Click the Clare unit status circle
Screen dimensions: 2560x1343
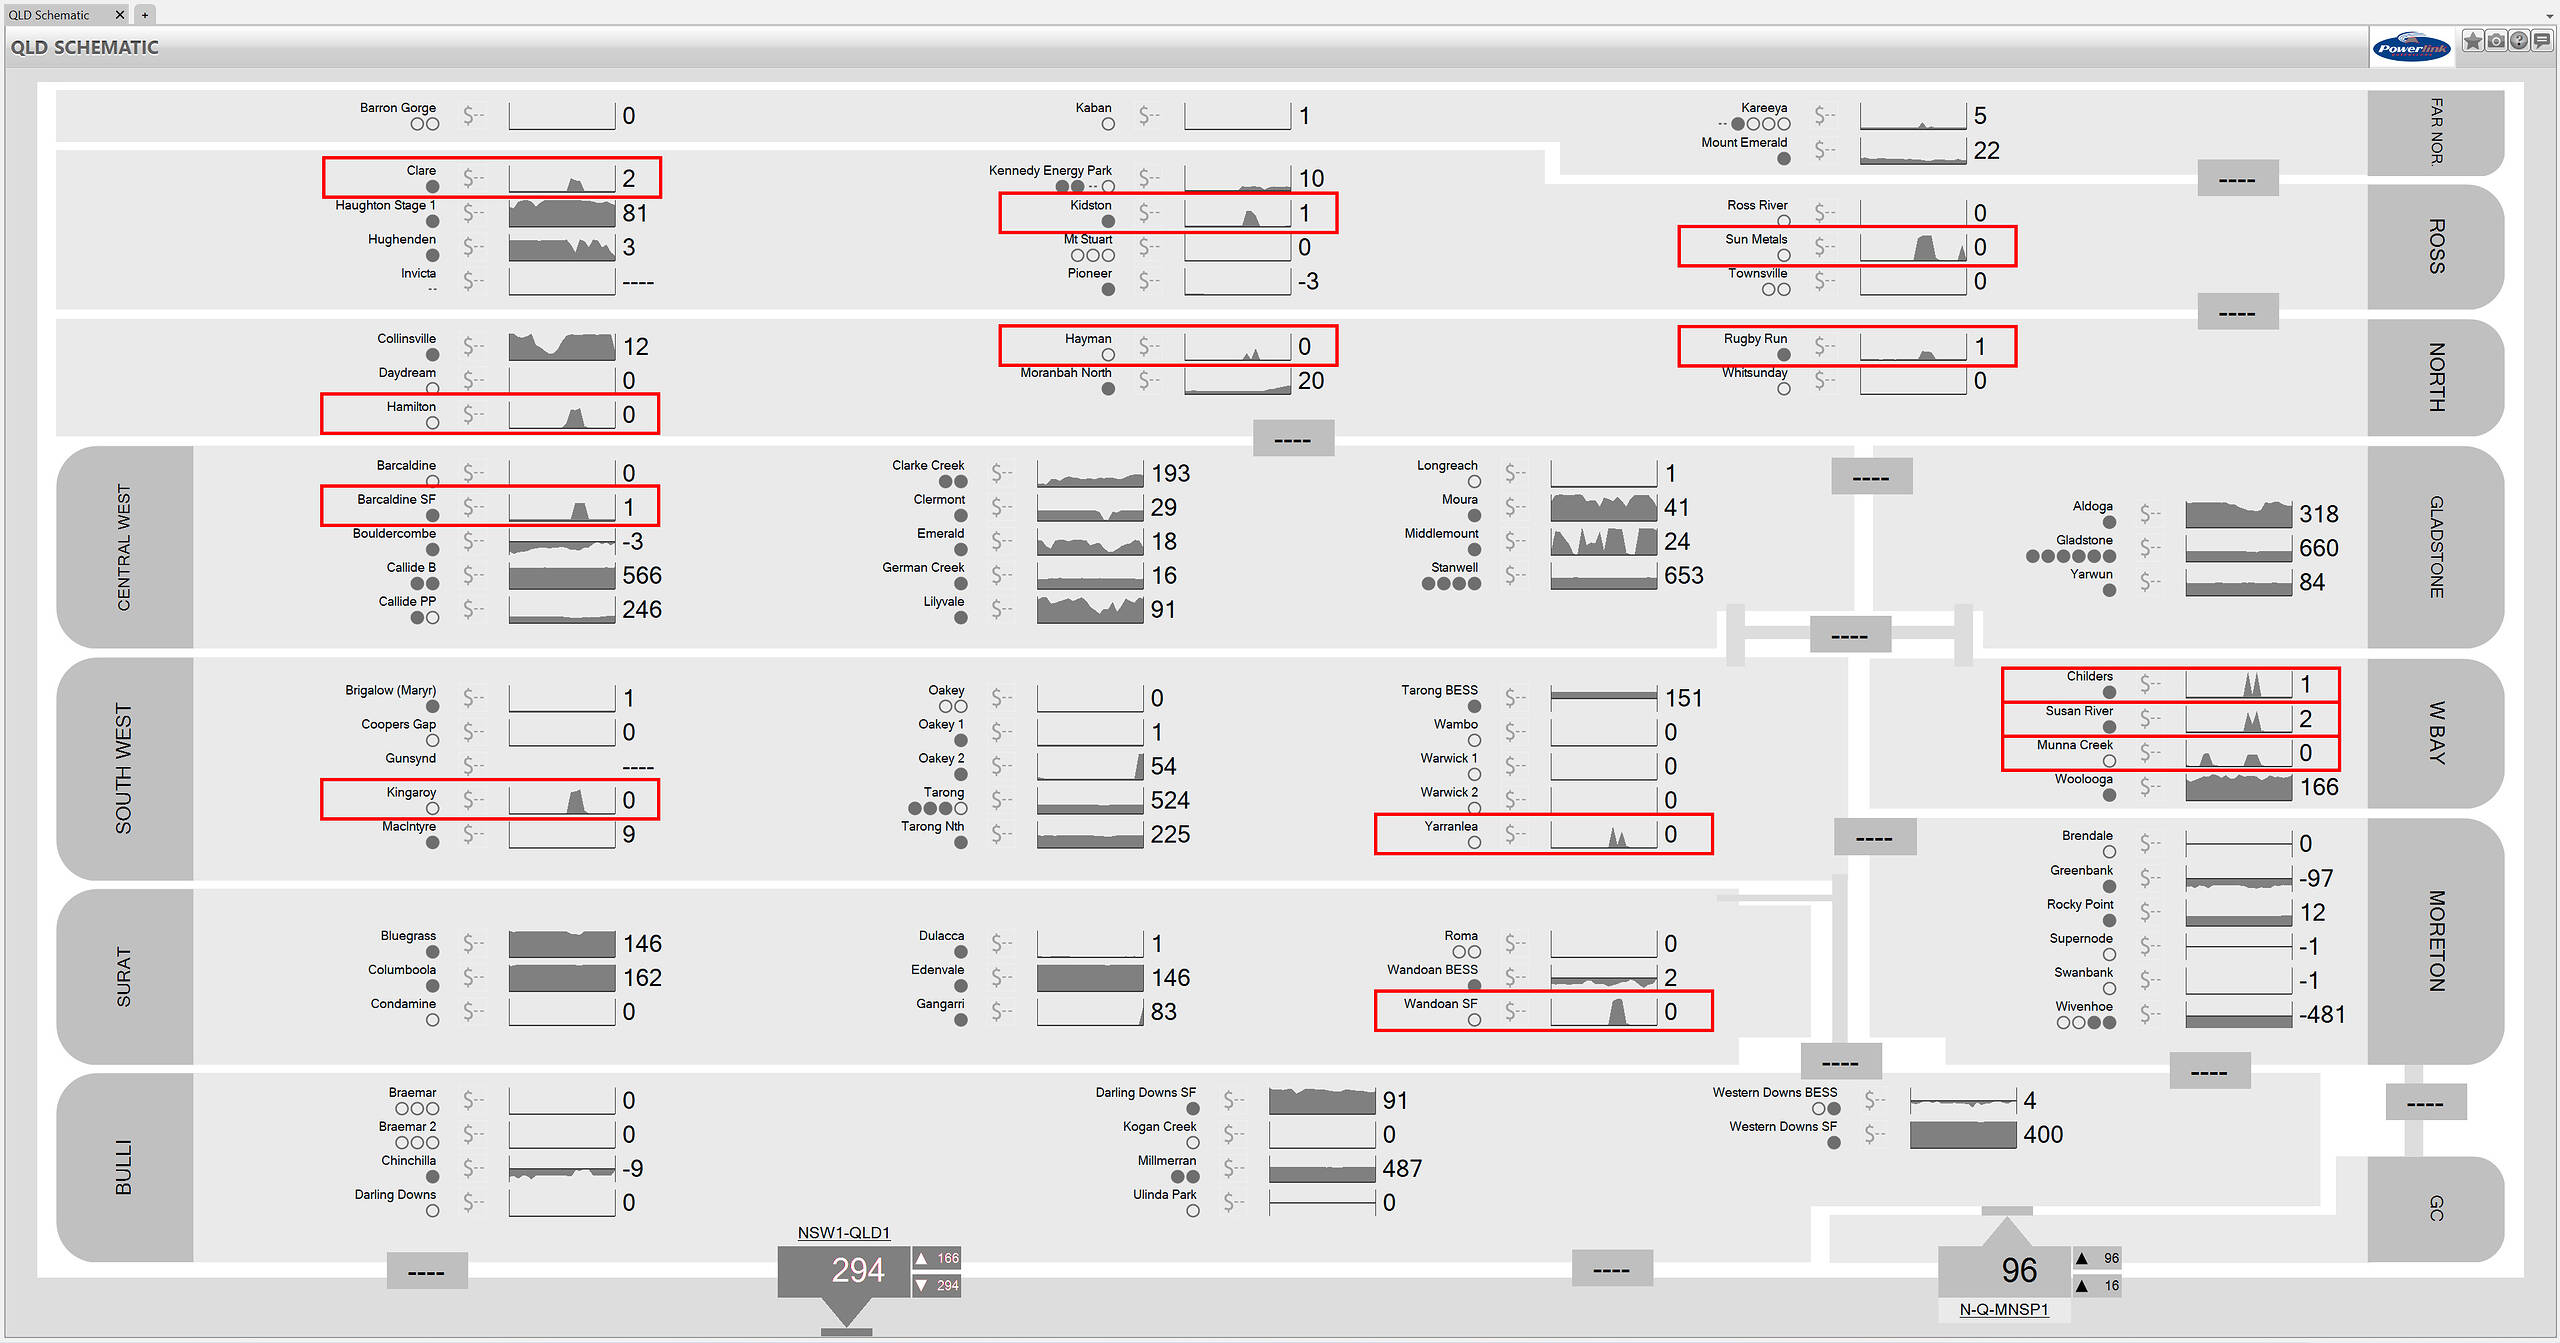432,187
